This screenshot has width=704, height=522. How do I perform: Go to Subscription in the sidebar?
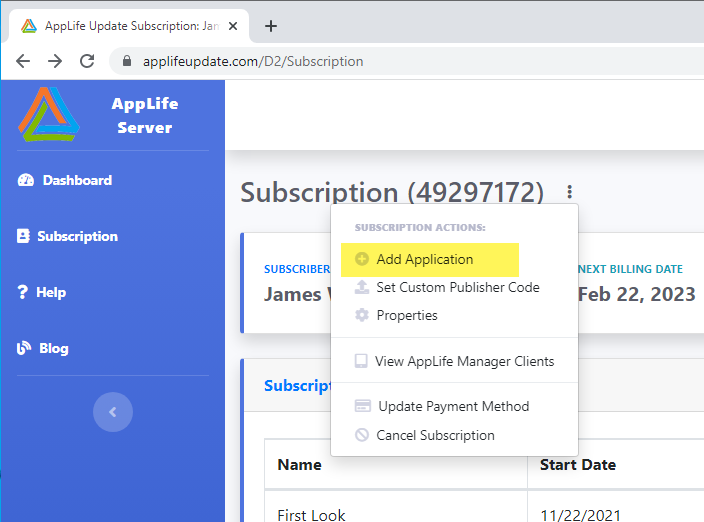(x=67, y=236)
